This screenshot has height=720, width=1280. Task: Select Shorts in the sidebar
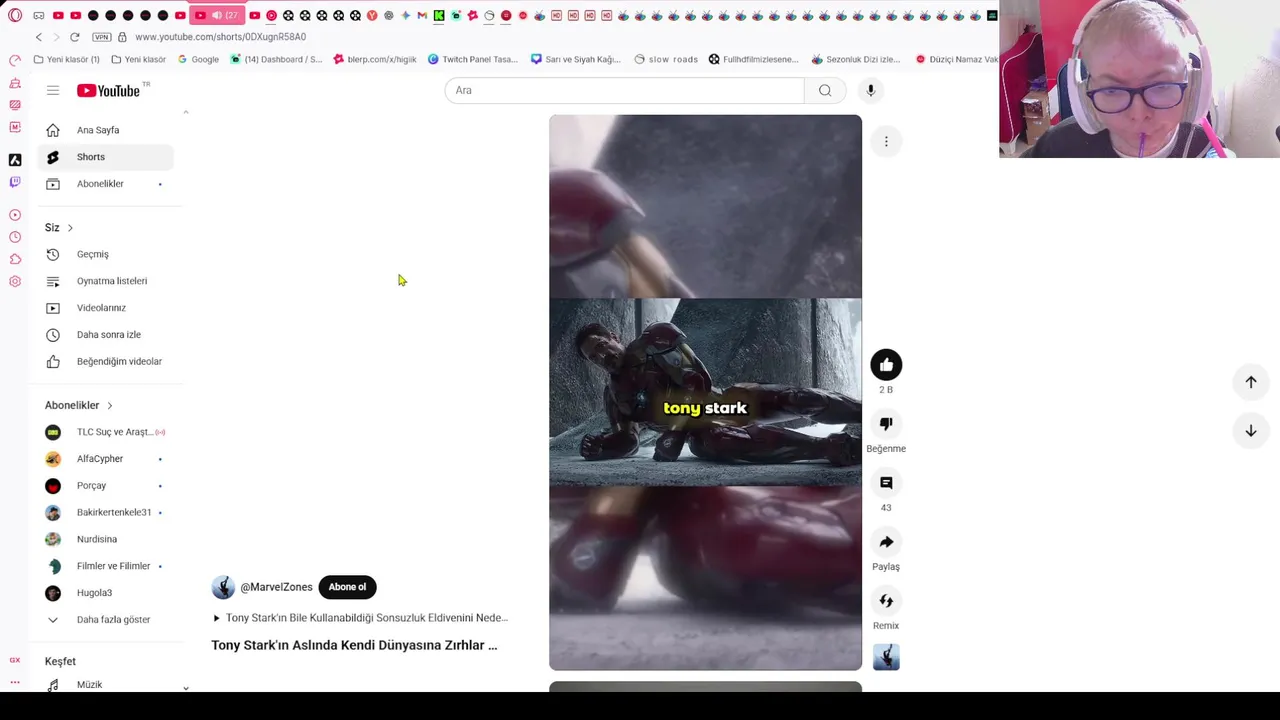pos(105,157)
